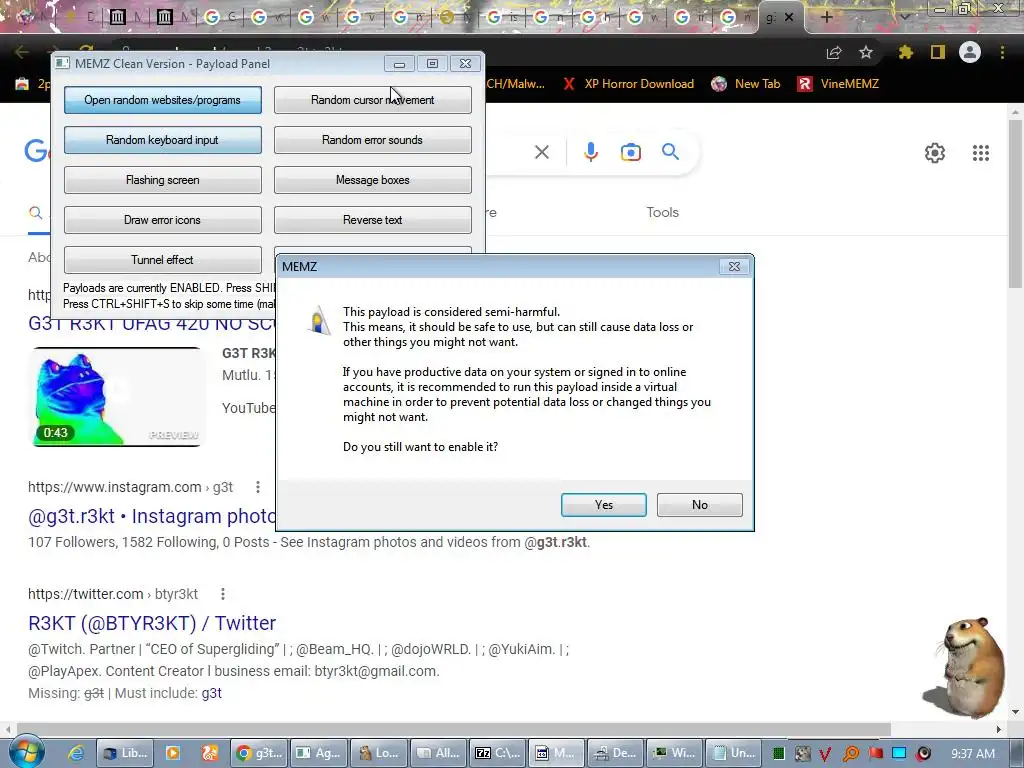Open Chrome three-dot menu

1002,52
